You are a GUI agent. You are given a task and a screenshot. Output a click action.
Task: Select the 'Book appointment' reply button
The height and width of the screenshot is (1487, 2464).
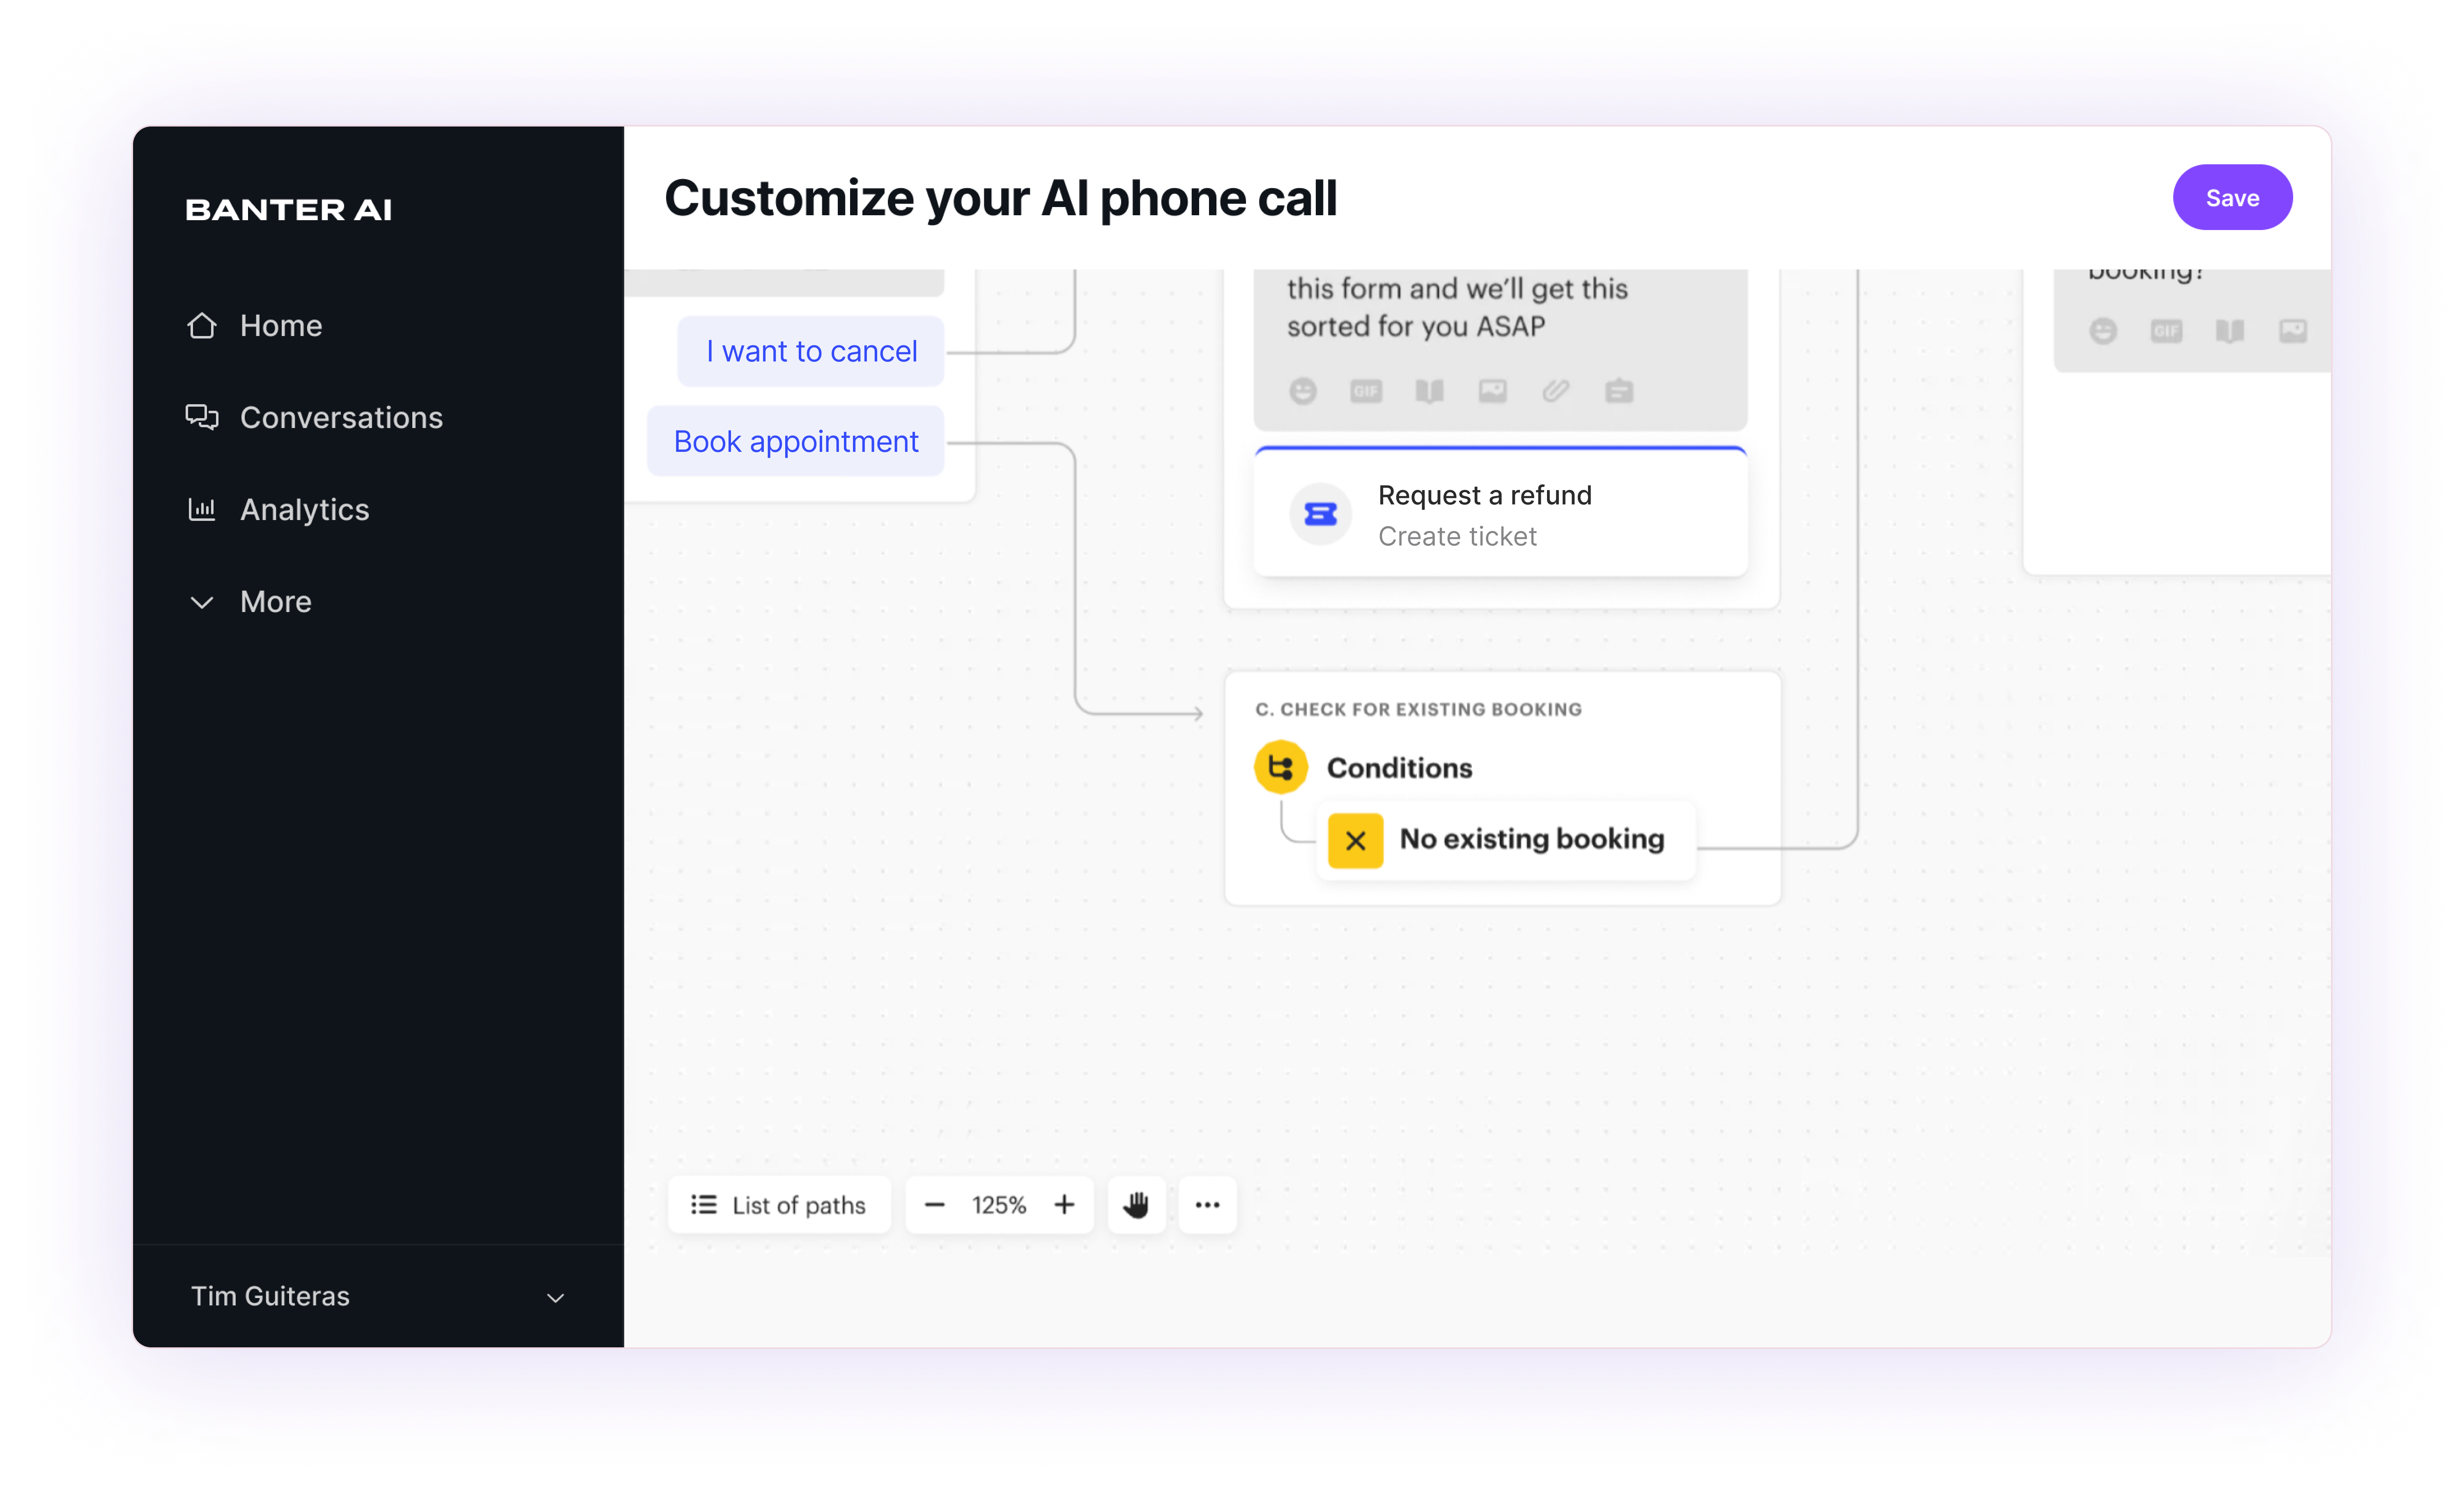tap(796, 442)
